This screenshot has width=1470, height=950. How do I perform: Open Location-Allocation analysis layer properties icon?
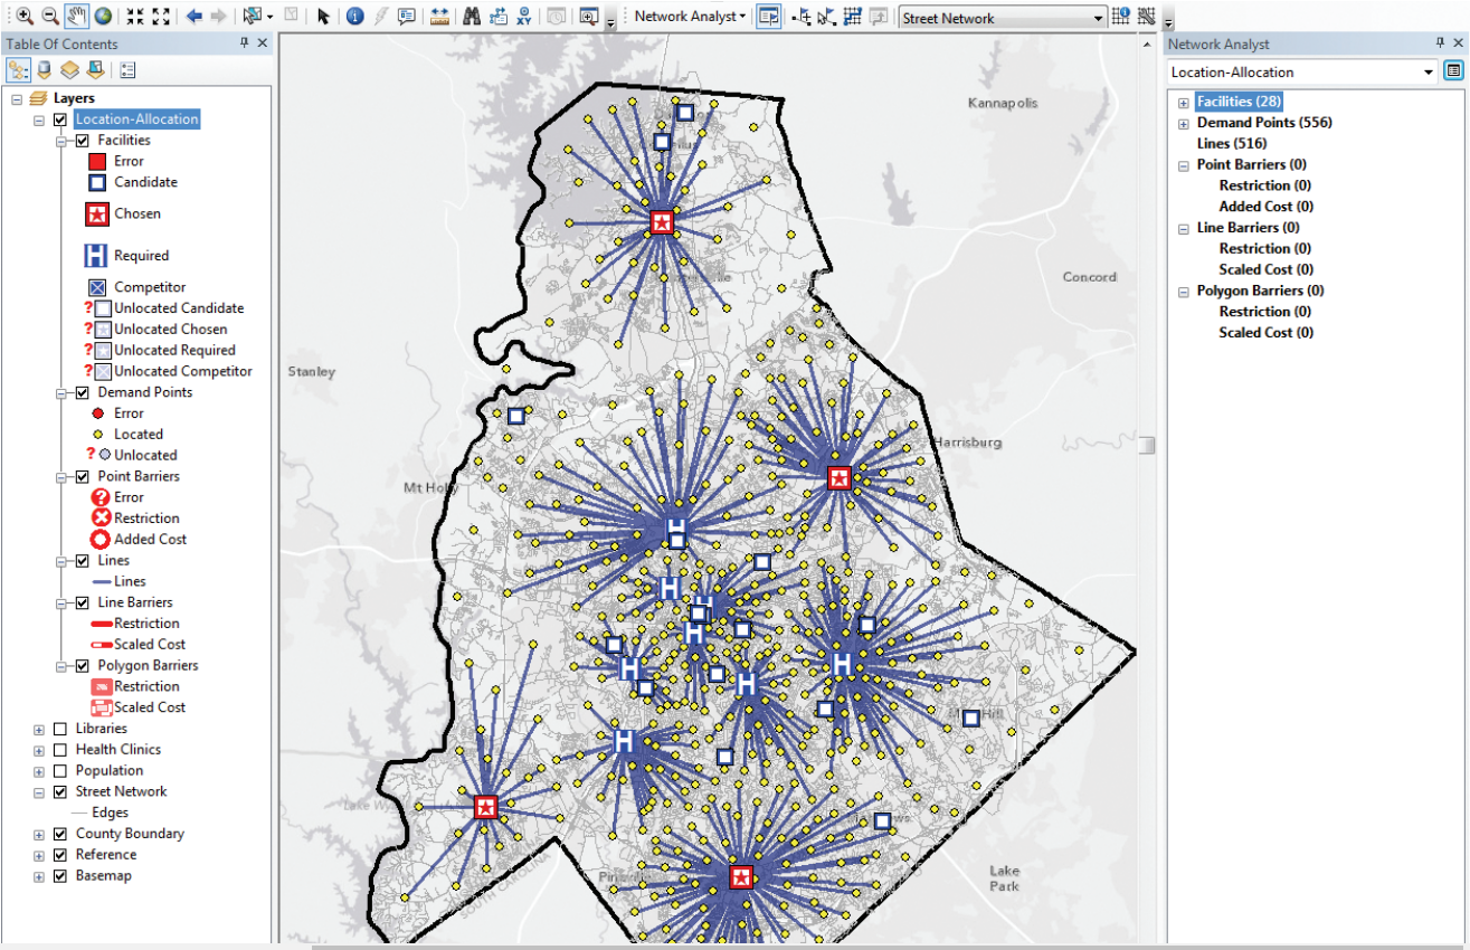1454,71
